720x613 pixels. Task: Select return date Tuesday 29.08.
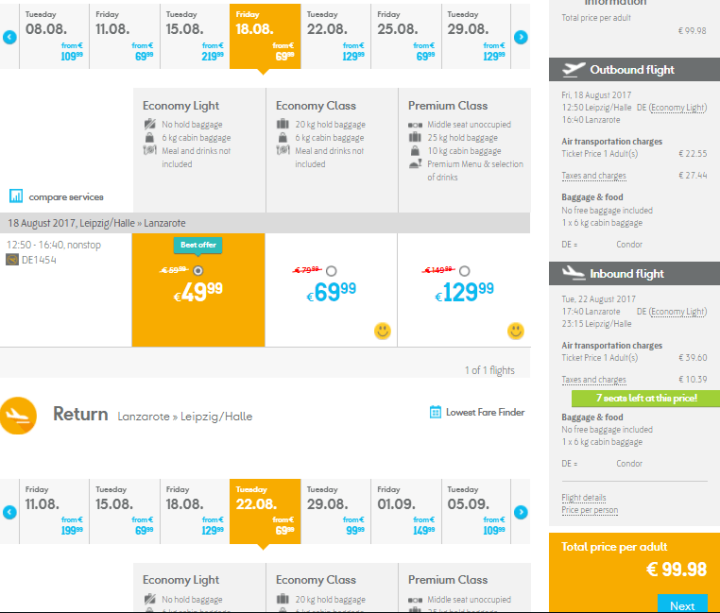[x=335, y=511]
